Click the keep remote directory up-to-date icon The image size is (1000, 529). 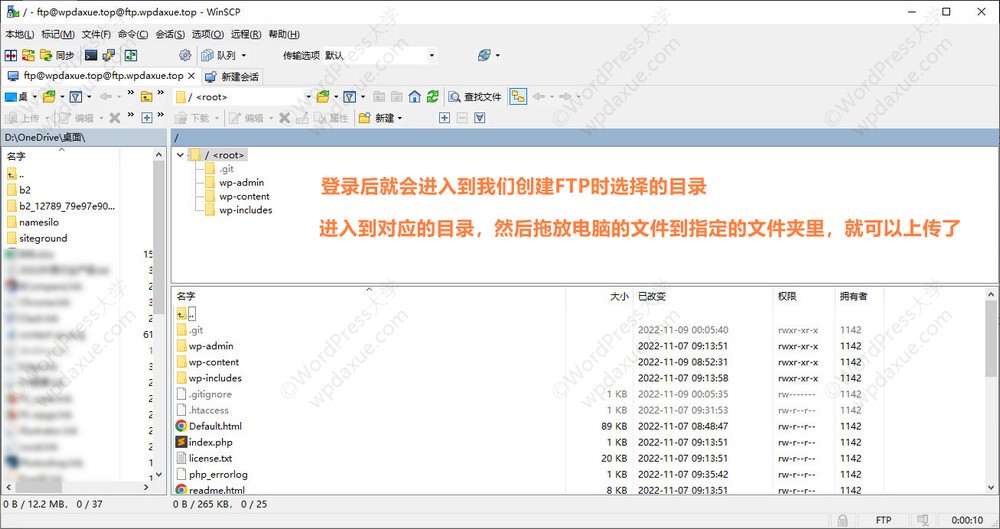pos(131,56)
